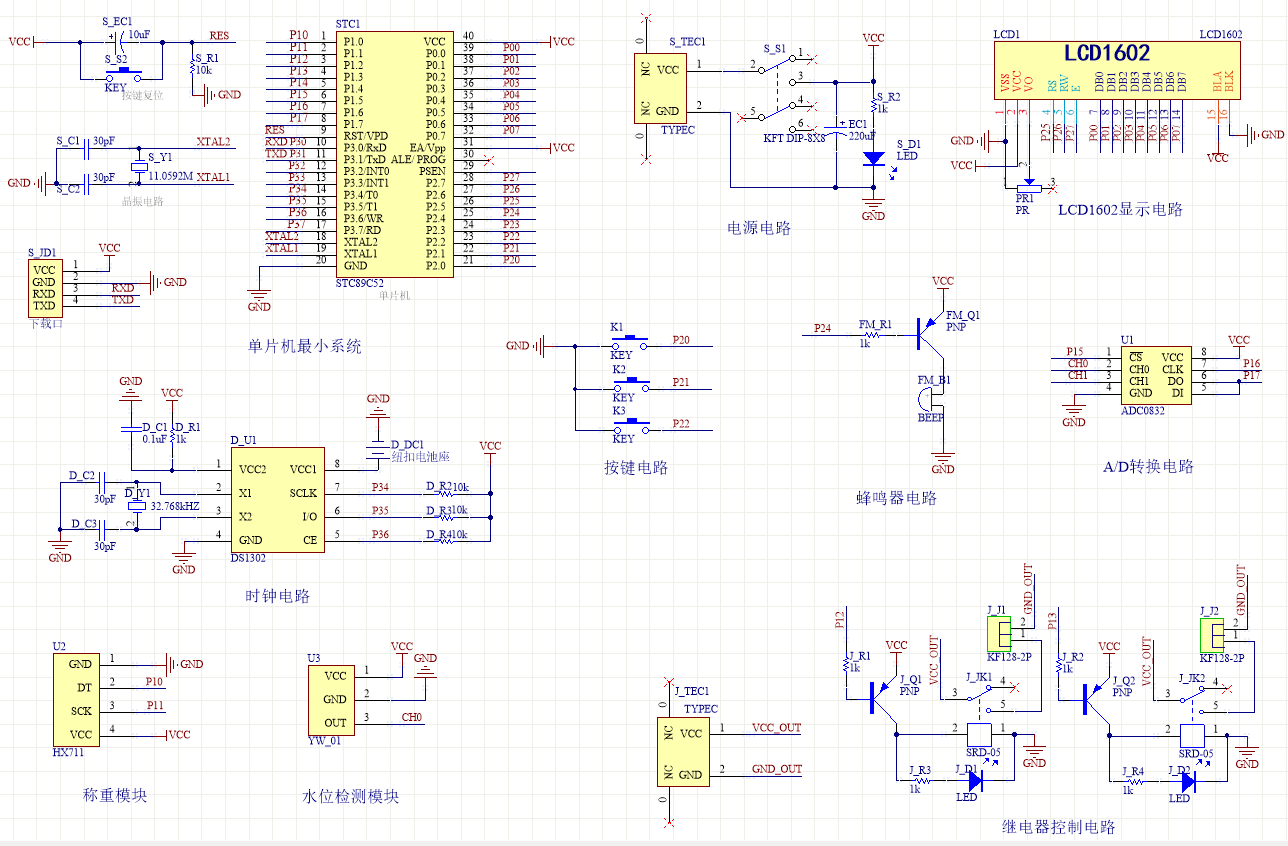Click the 'P24' net label on buzzer circuit
The image size is (1288, 846).
tap(822, 328)
